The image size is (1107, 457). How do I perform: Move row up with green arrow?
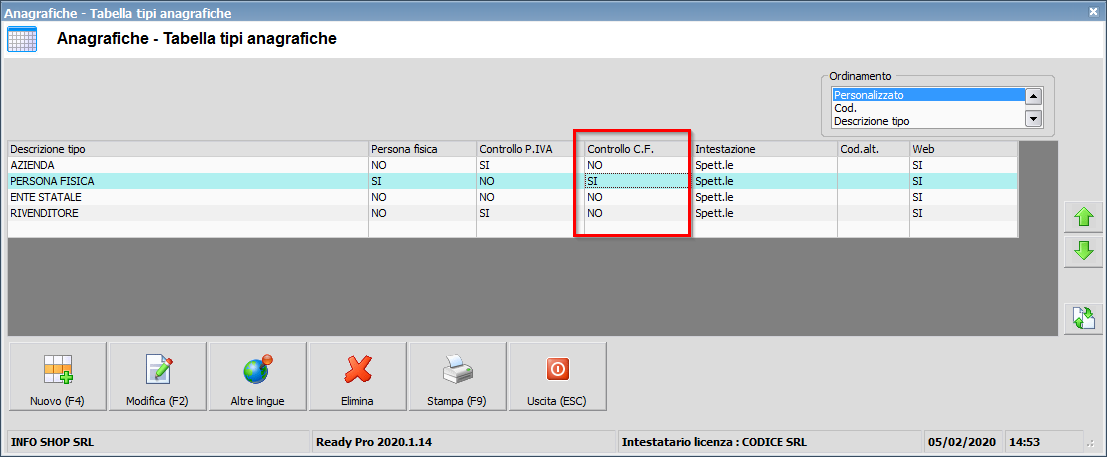1083,217
